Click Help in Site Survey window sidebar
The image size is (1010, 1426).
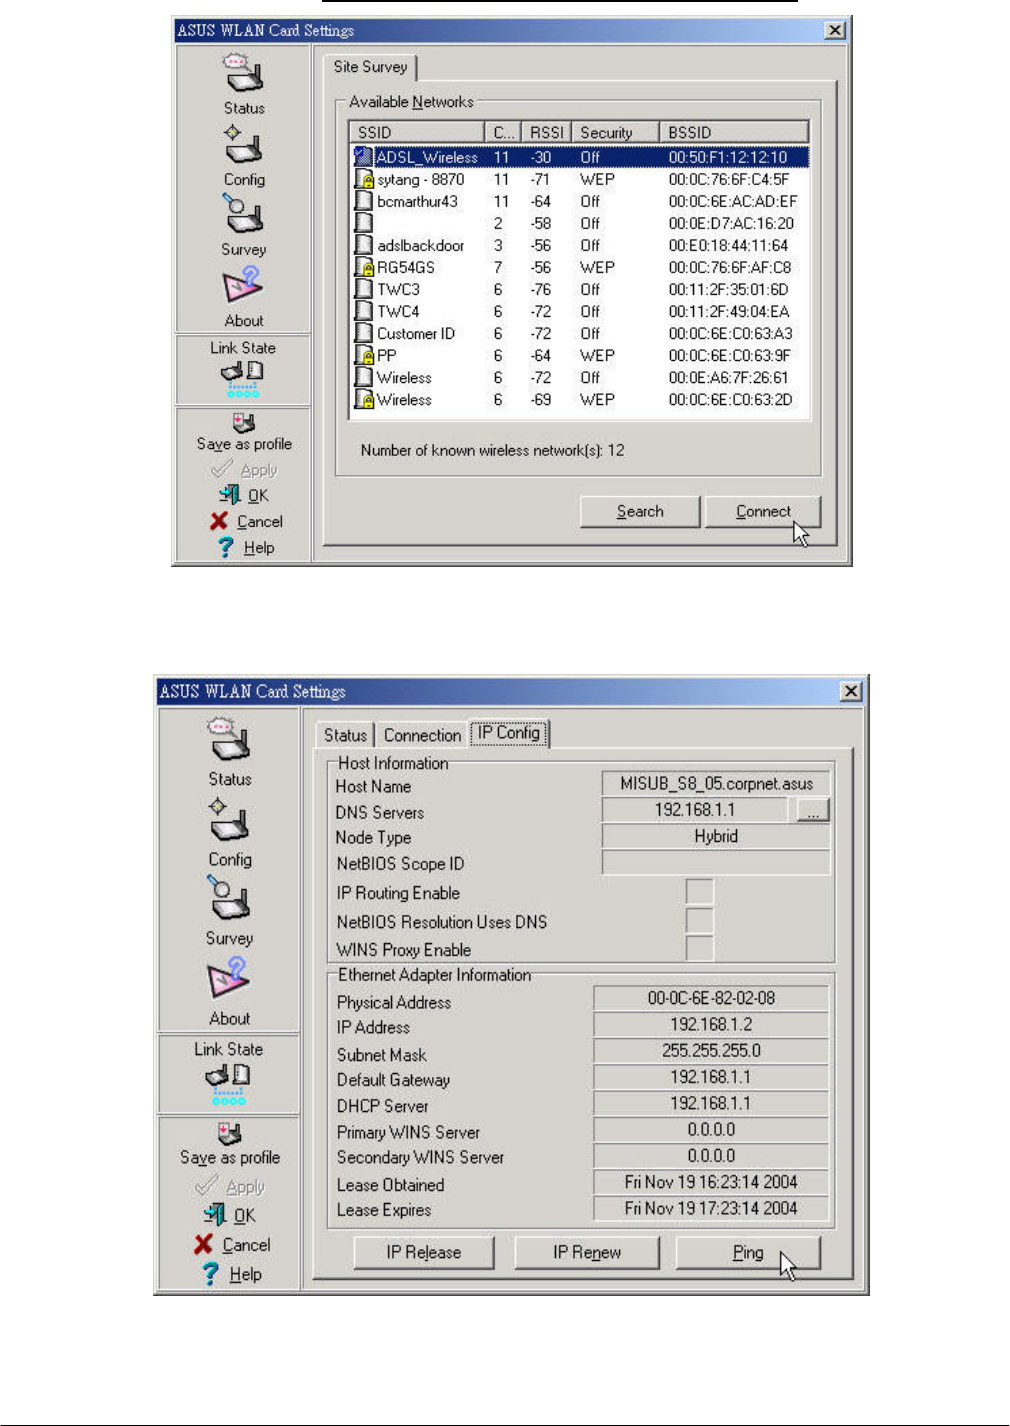(246, 547)
